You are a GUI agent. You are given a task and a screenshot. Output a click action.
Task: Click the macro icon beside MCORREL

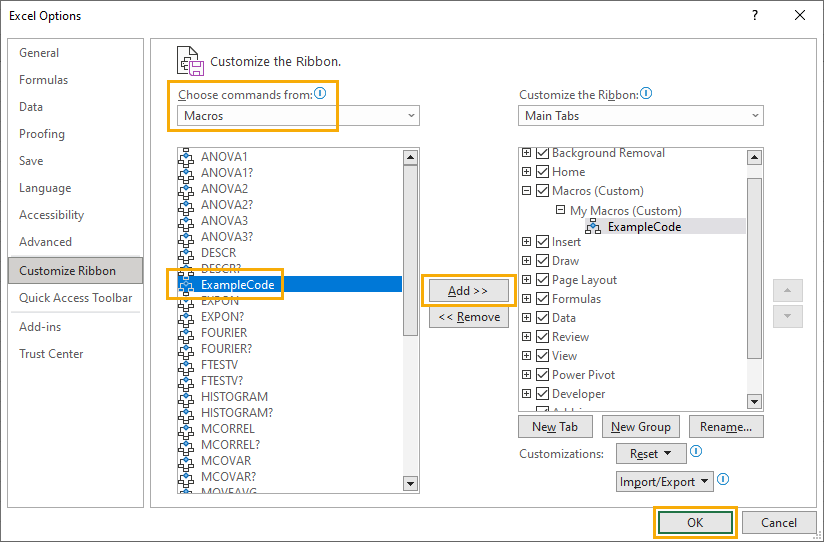click(186, 429)
